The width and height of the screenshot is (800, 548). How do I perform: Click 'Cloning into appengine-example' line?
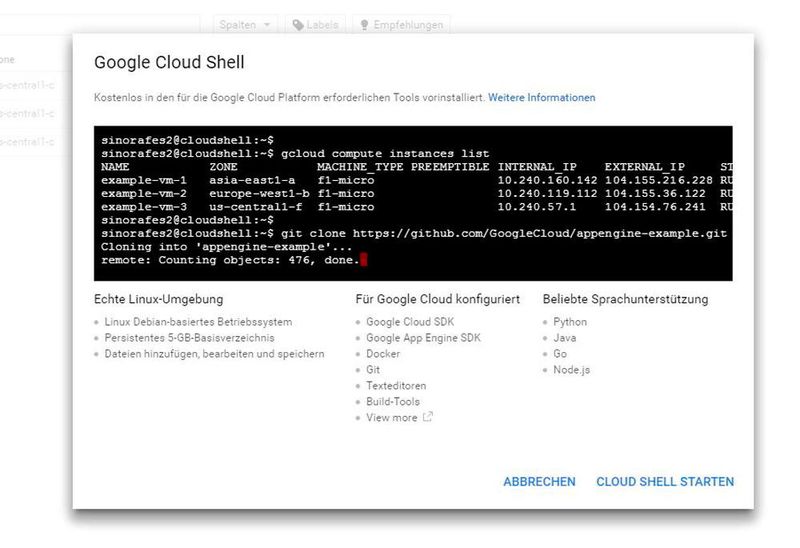[x=227, y=247]
